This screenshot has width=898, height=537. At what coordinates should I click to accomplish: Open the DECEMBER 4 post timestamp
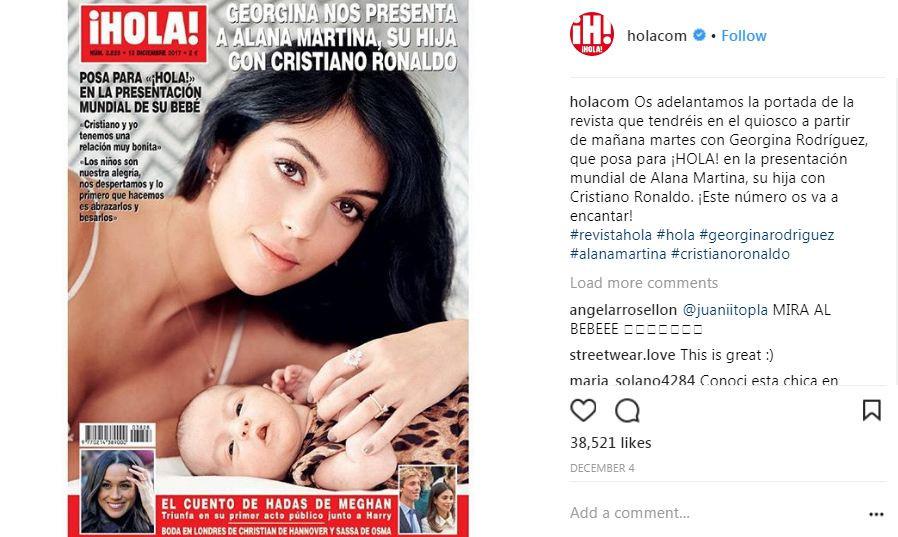coord(602,468)
